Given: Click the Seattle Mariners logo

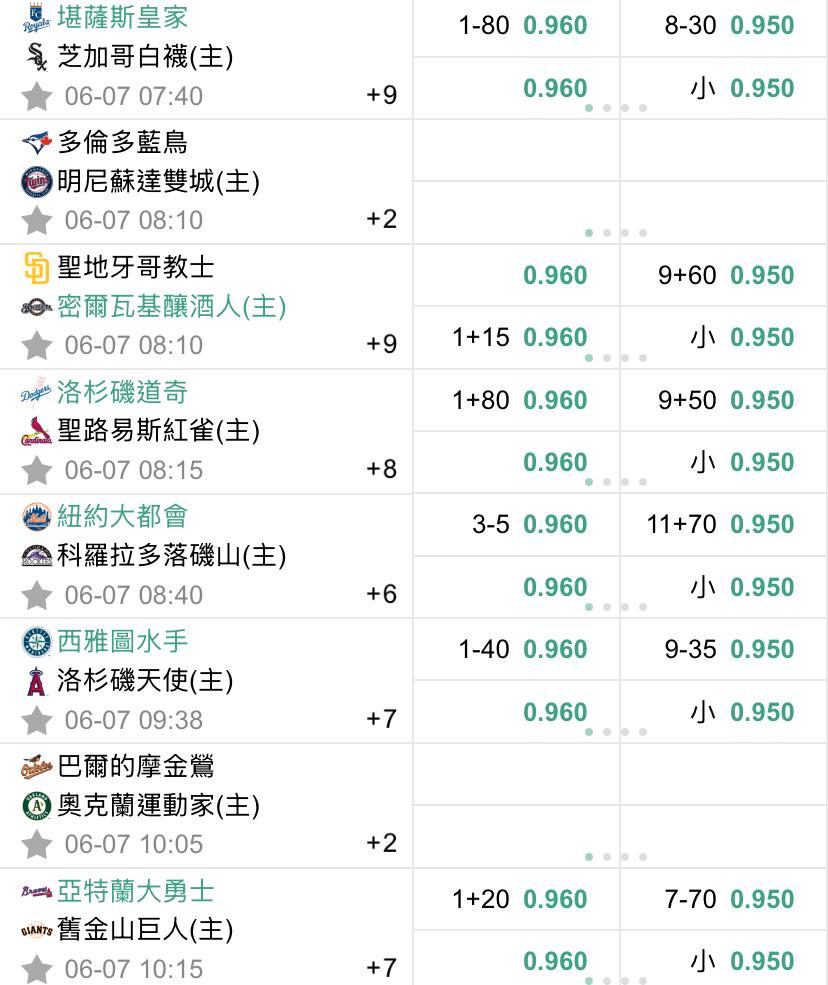Looking at the screenshot, I should (x=36, y=641).
